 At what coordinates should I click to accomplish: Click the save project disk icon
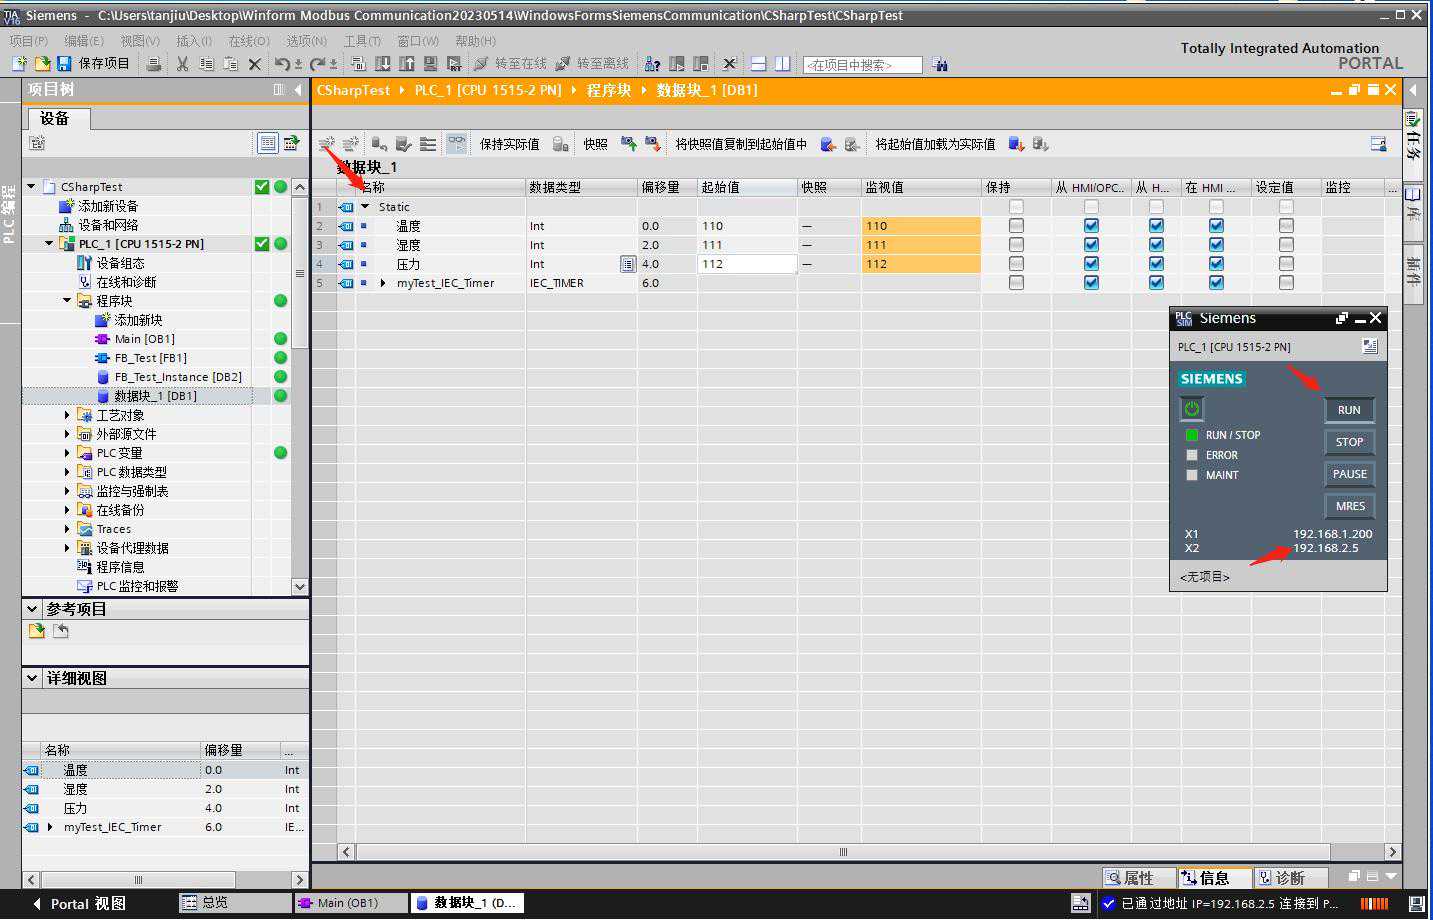tap(64, 64)
